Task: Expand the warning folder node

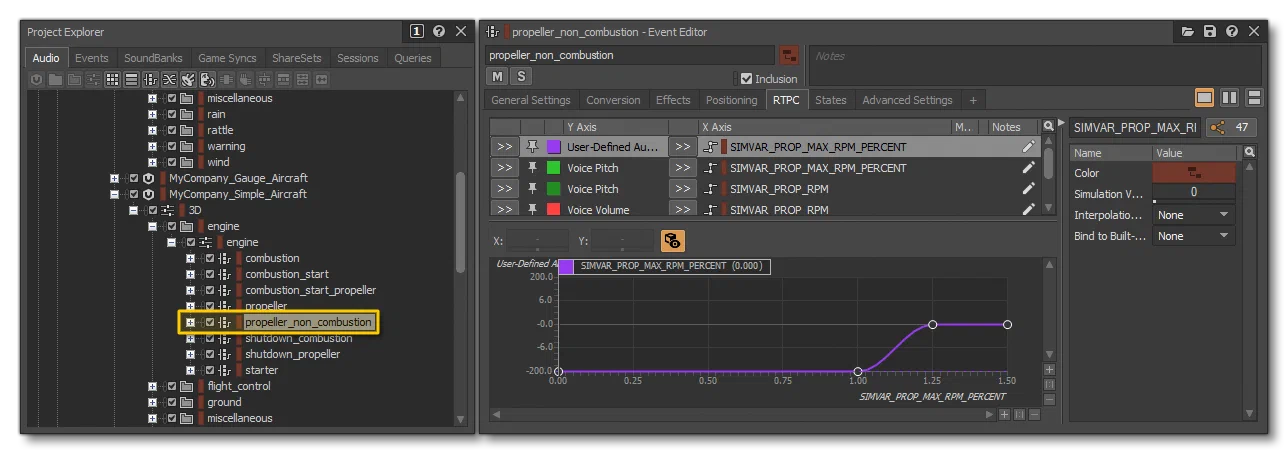Action: (x=153, y=146)
